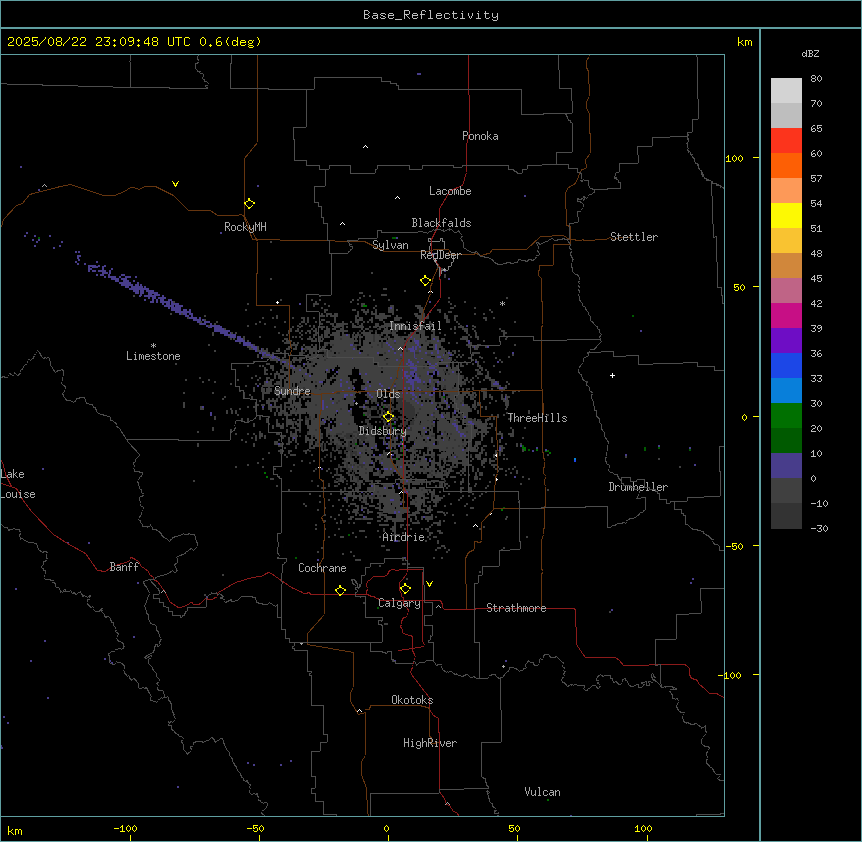This screenshot has height=842, width=862.
Task: Select the dark gray -10 dBZ swatch
Action: [x=786, y=516]
